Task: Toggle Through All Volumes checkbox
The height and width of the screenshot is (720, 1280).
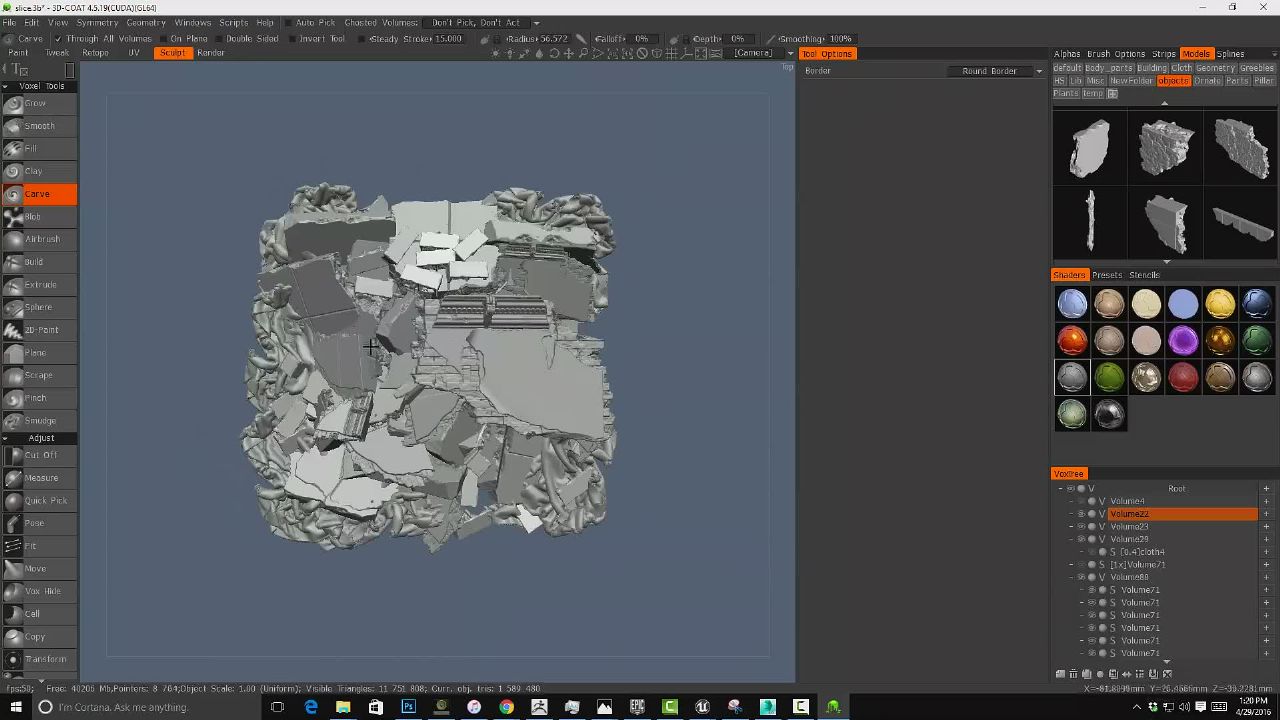Action: point(57,39)
